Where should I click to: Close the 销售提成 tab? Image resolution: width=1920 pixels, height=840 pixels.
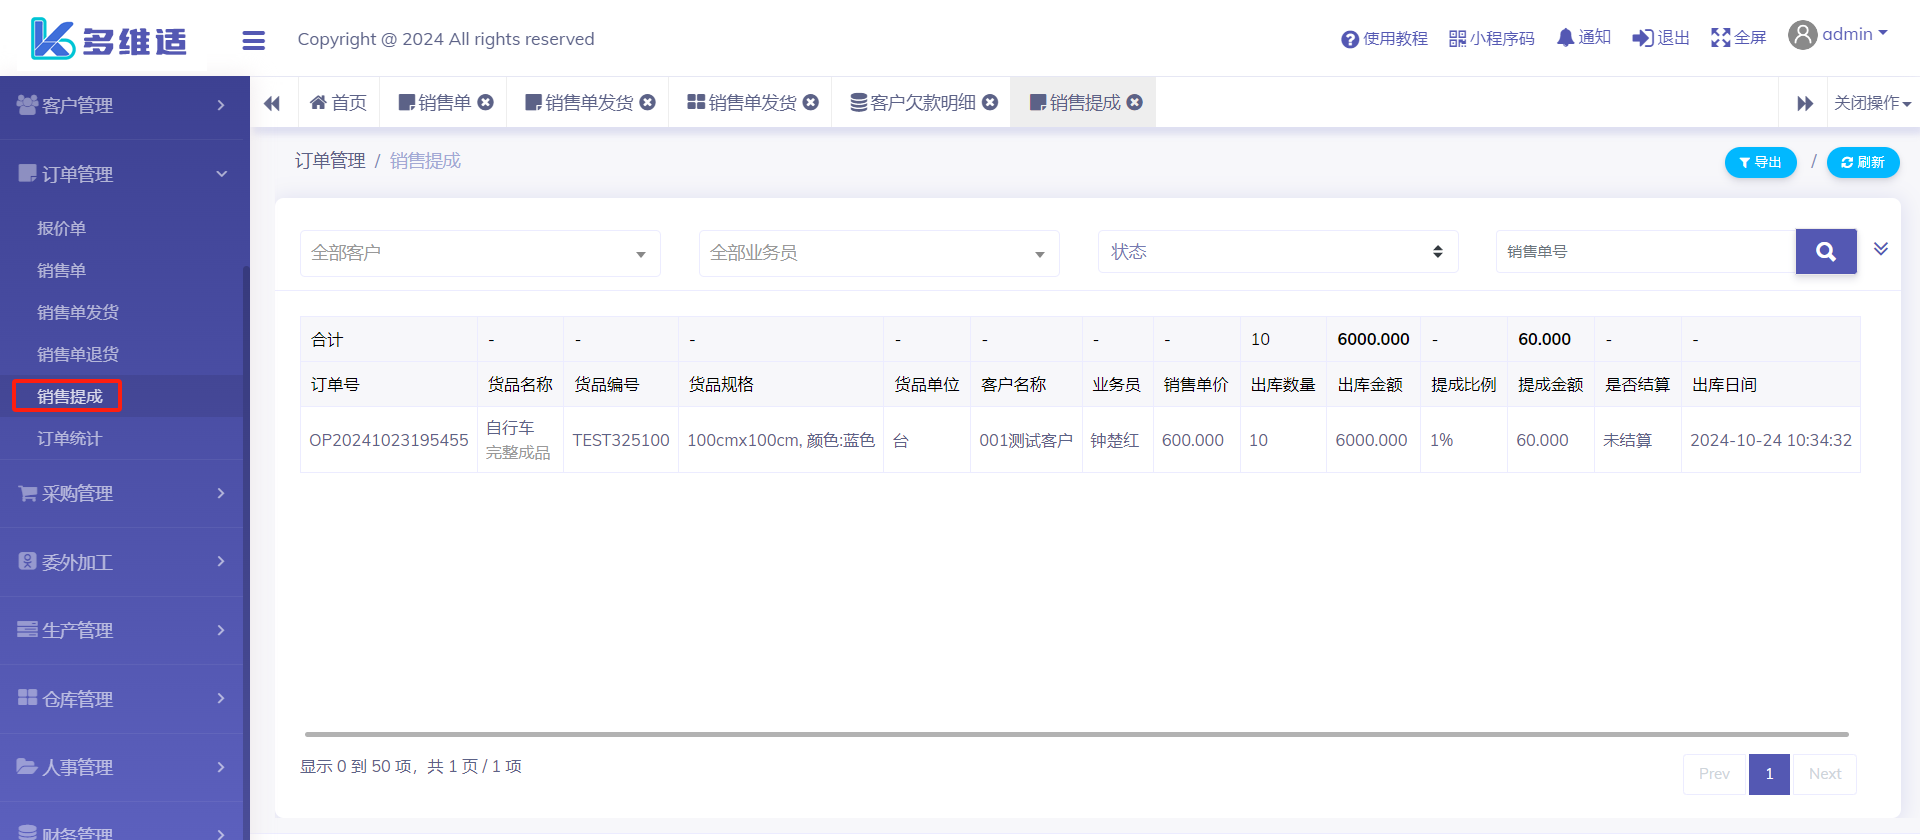click(x=1135, y=102)
